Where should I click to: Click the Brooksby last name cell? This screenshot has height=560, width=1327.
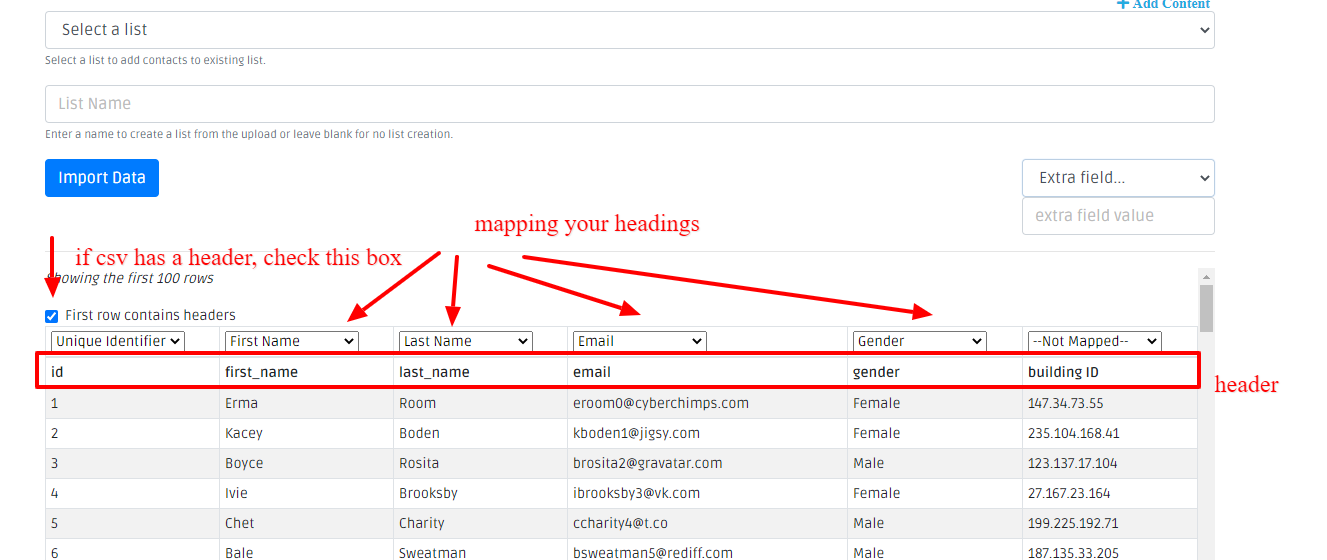pyautogui.click(x=429, y=493)
